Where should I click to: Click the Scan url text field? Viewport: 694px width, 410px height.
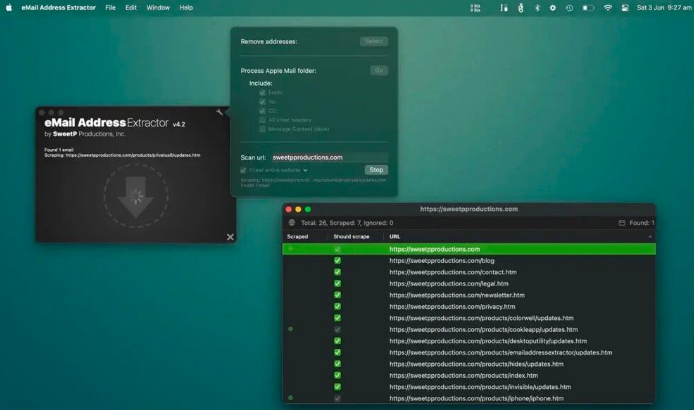(x=330, y=157)
